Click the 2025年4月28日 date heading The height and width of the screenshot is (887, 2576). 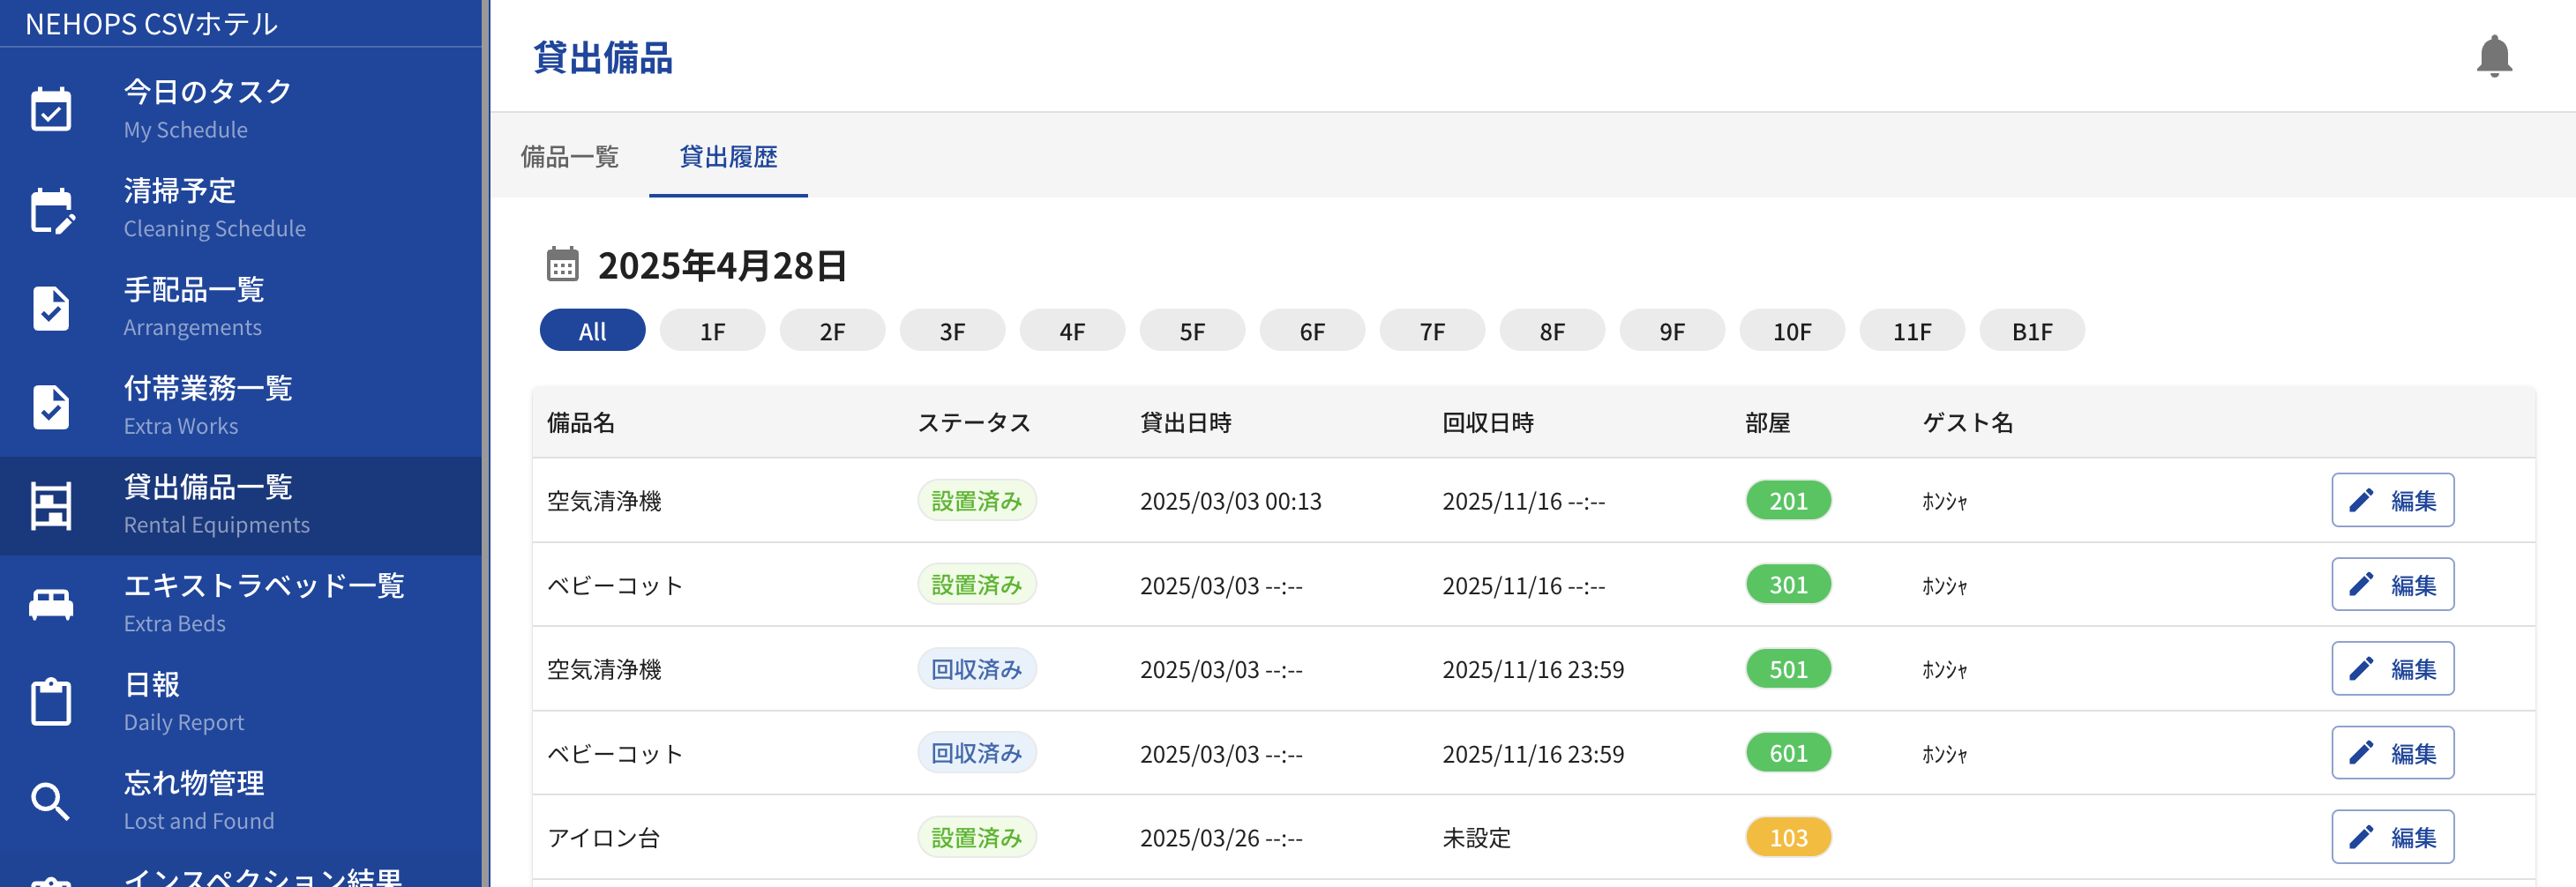point(722,266)
